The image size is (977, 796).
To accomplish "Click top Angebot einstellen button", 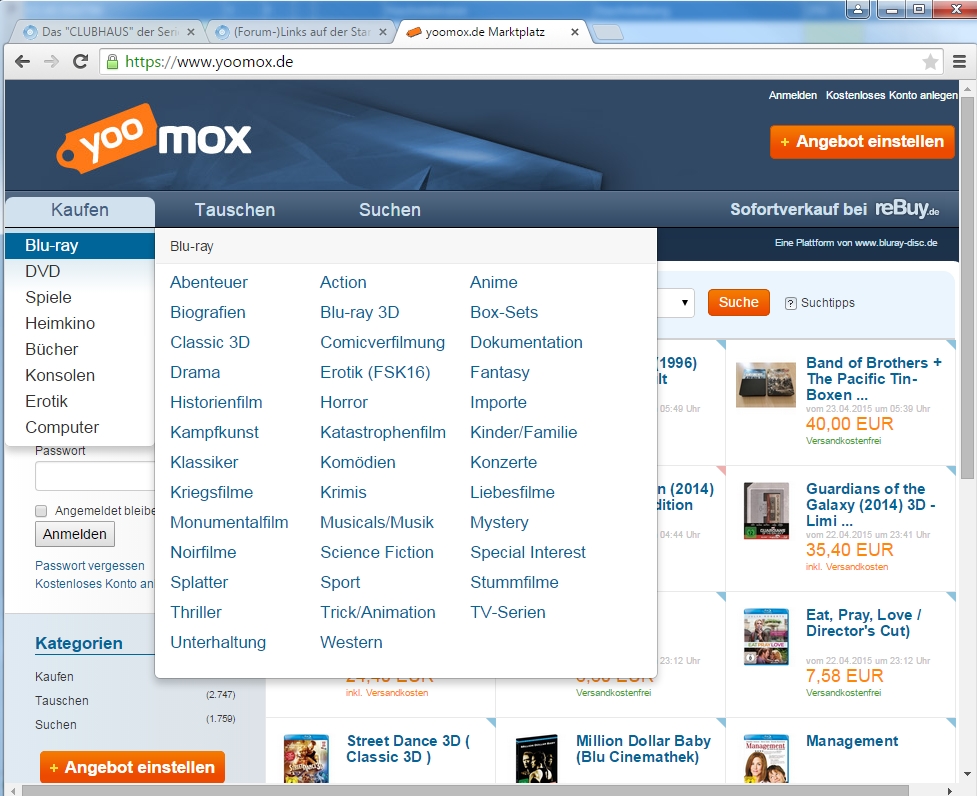I will [862, 142].
